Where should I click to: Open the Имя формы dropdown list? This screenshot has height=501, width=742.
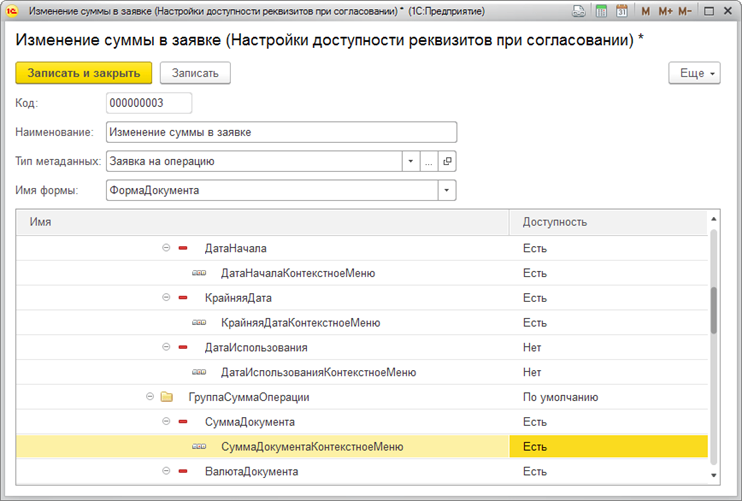point(447,190)
